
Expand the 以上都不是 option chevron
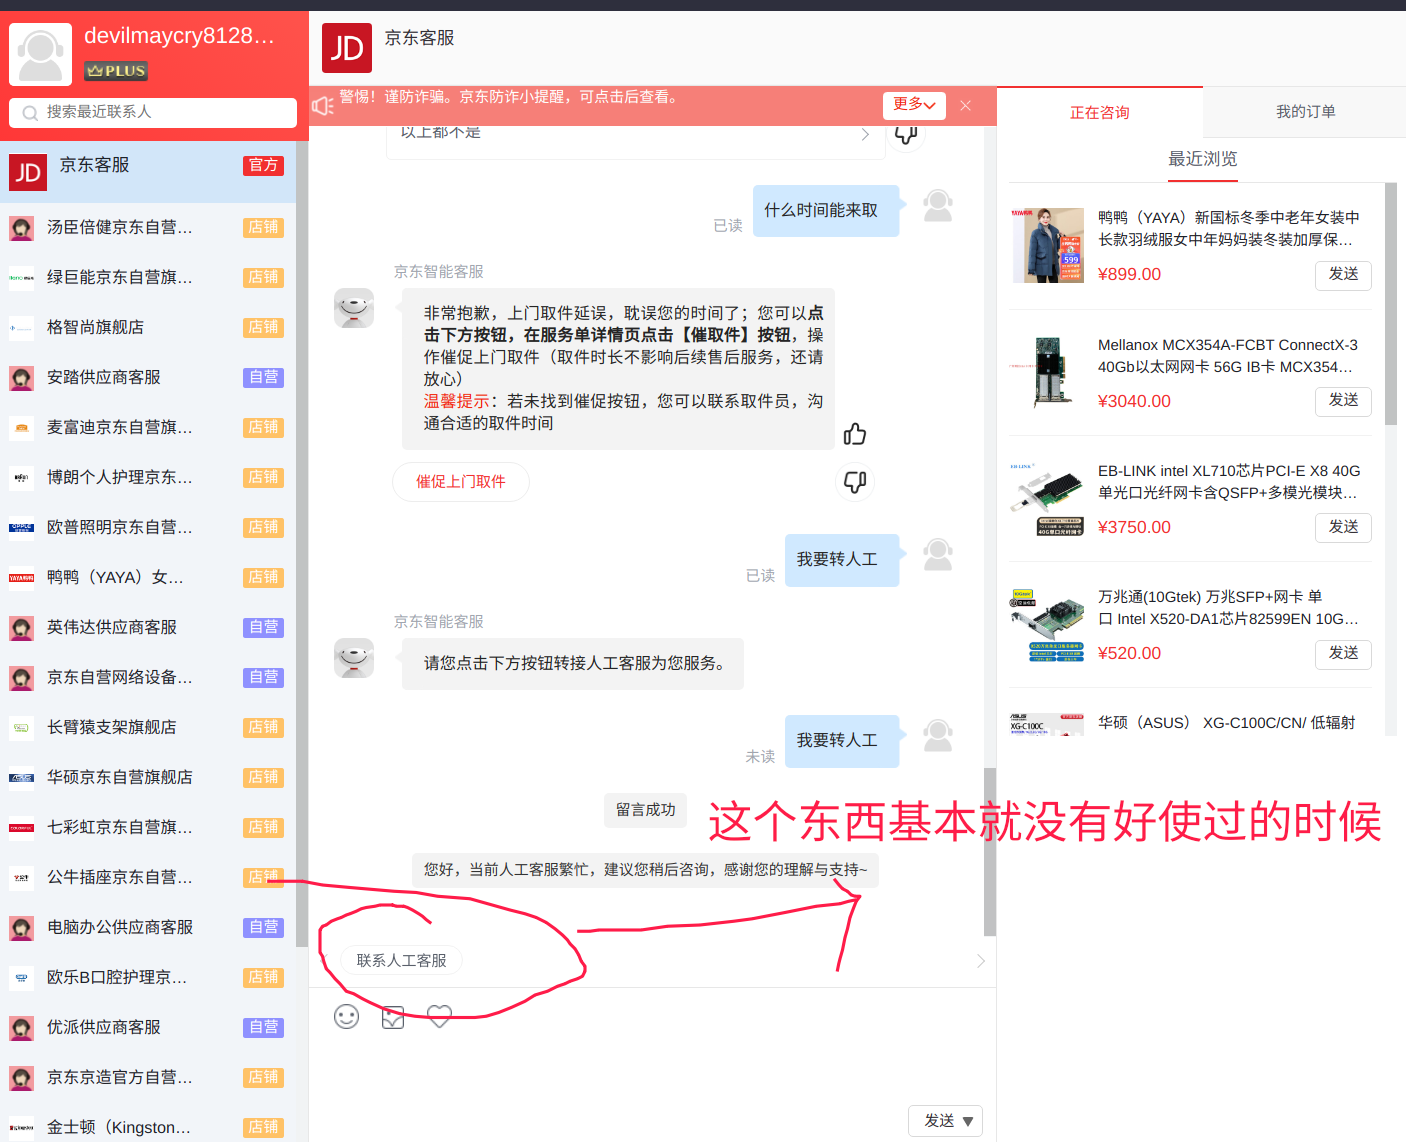pos(865,135)
